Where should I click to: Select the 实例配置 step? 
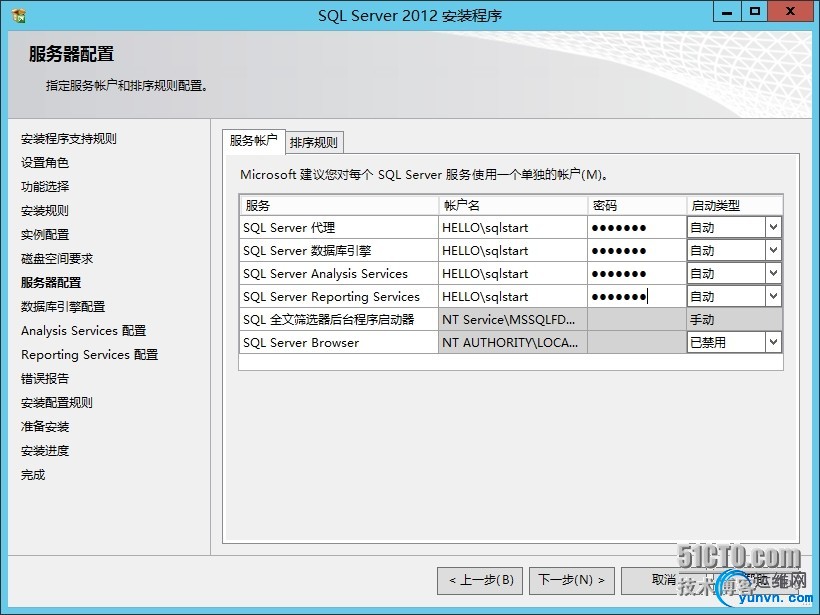45,235
